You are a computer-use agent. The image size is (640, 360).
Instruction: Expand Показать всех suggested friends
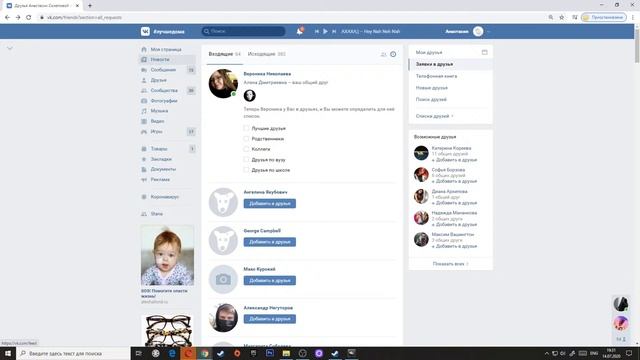tap(451, 264)
